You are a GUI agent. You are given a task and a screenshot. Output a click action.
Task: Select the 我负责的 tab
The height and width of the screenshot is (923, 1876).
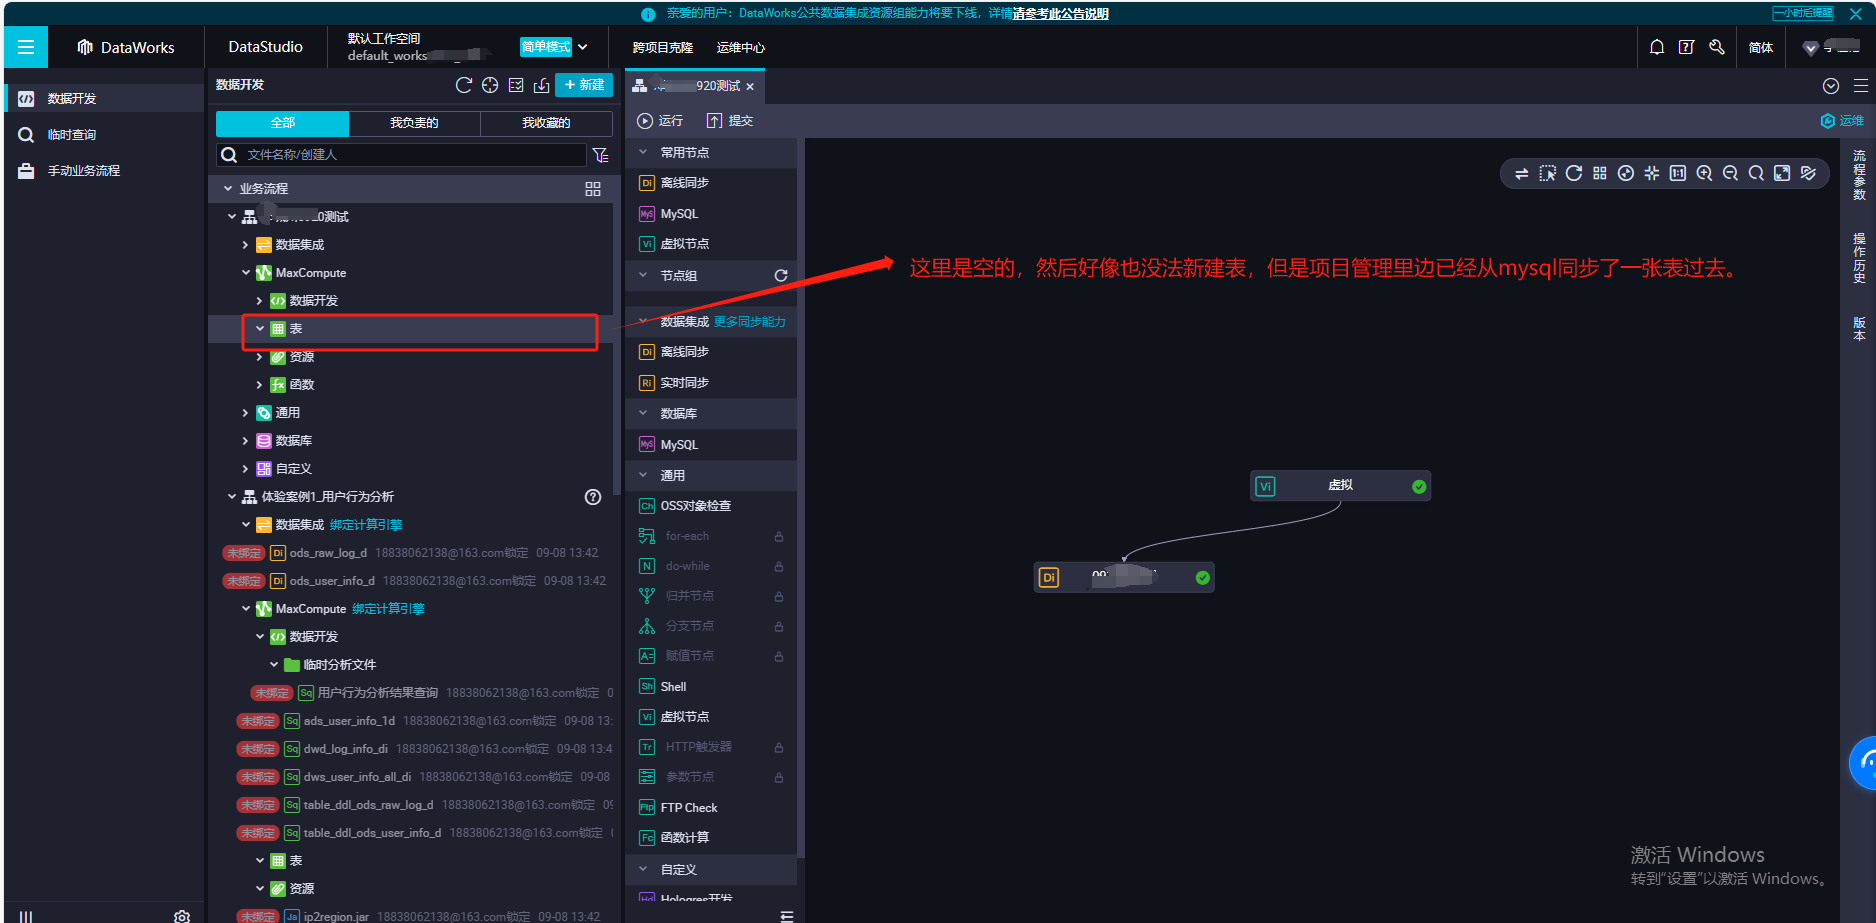click(414, 123)
